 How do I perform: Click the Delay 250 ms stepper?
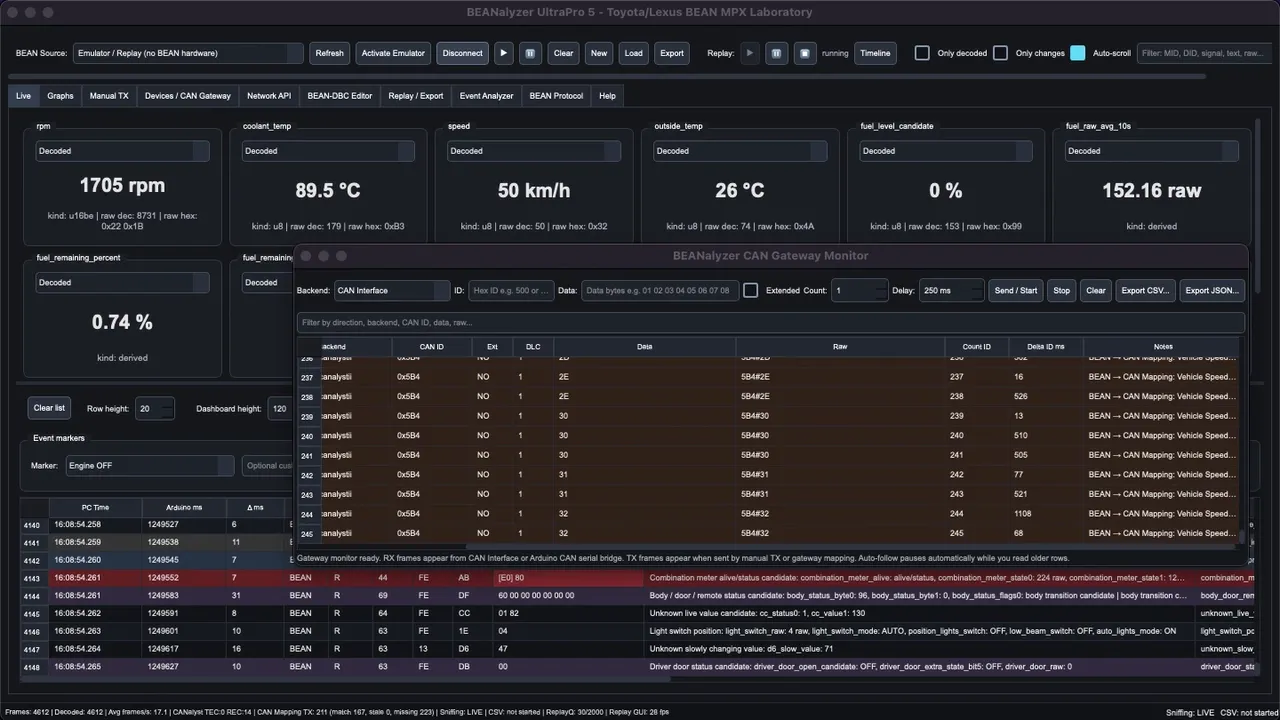point(952,291)
